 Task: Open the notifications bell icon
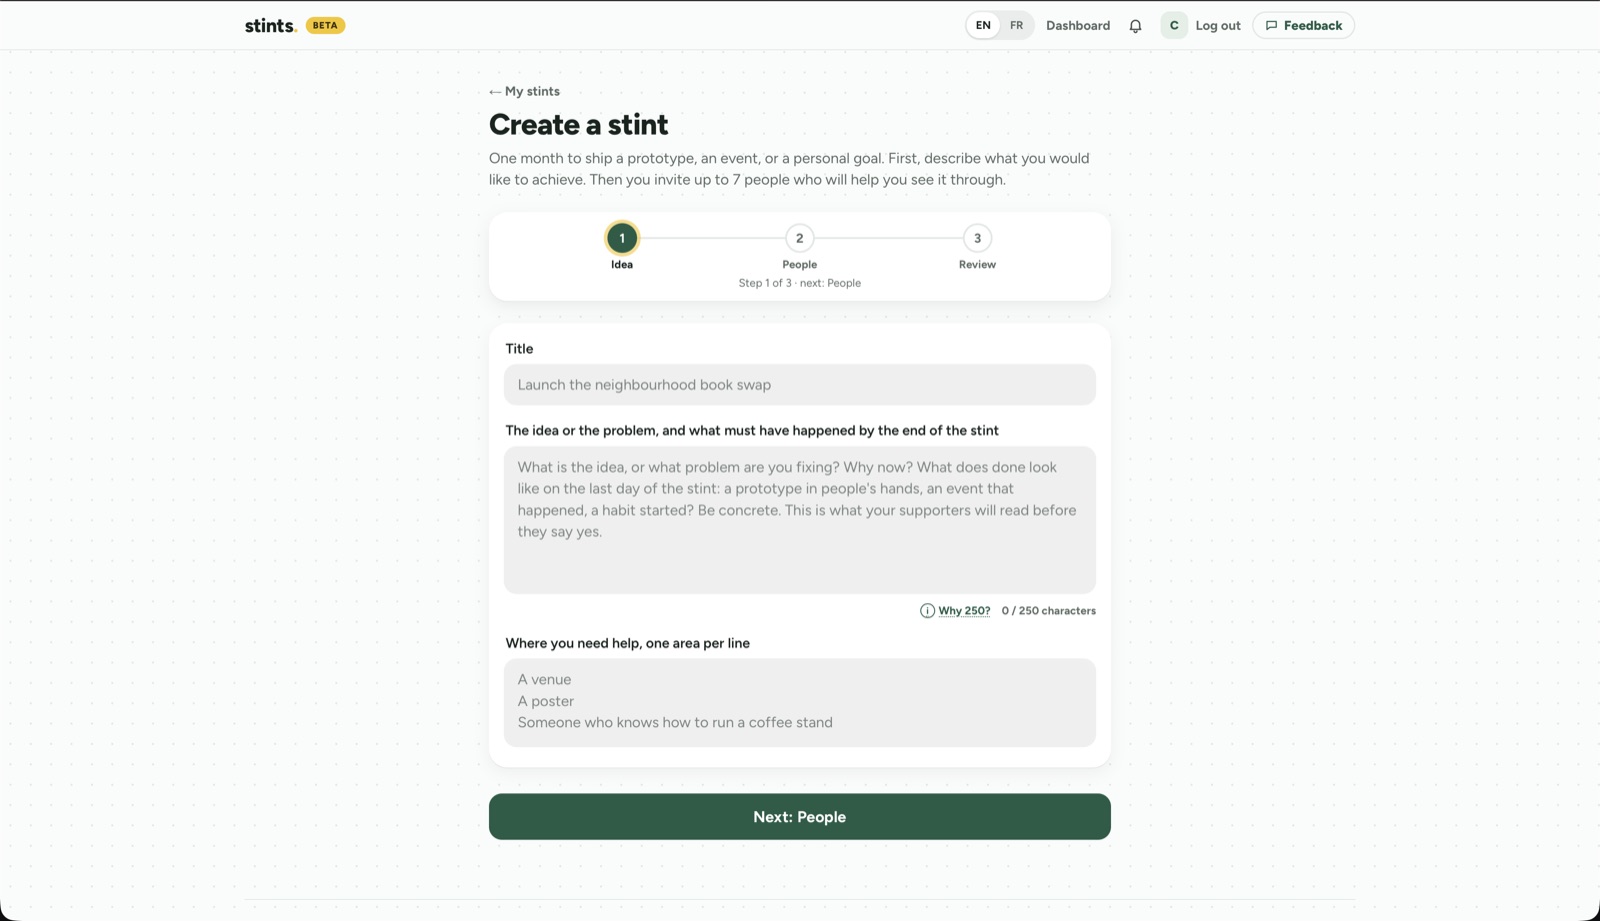pyautogui.click(x=1135, y=26)
